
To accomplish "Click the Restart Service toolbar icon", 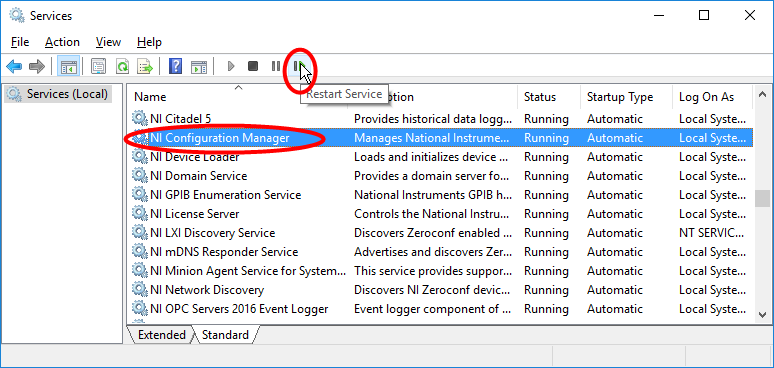I will point(299,66).
